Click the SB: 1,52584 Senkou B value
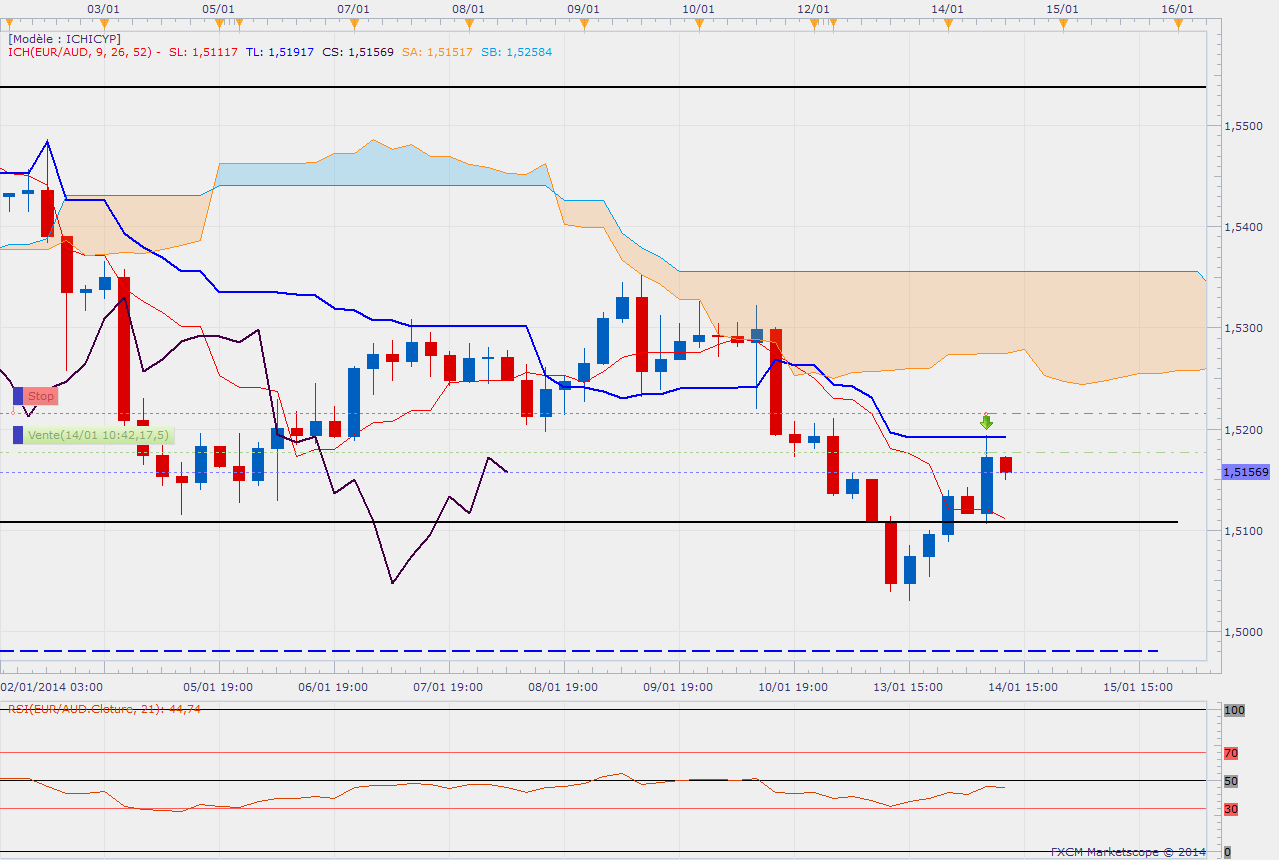This screenshot has width=1279, height=860. (518, 52)
